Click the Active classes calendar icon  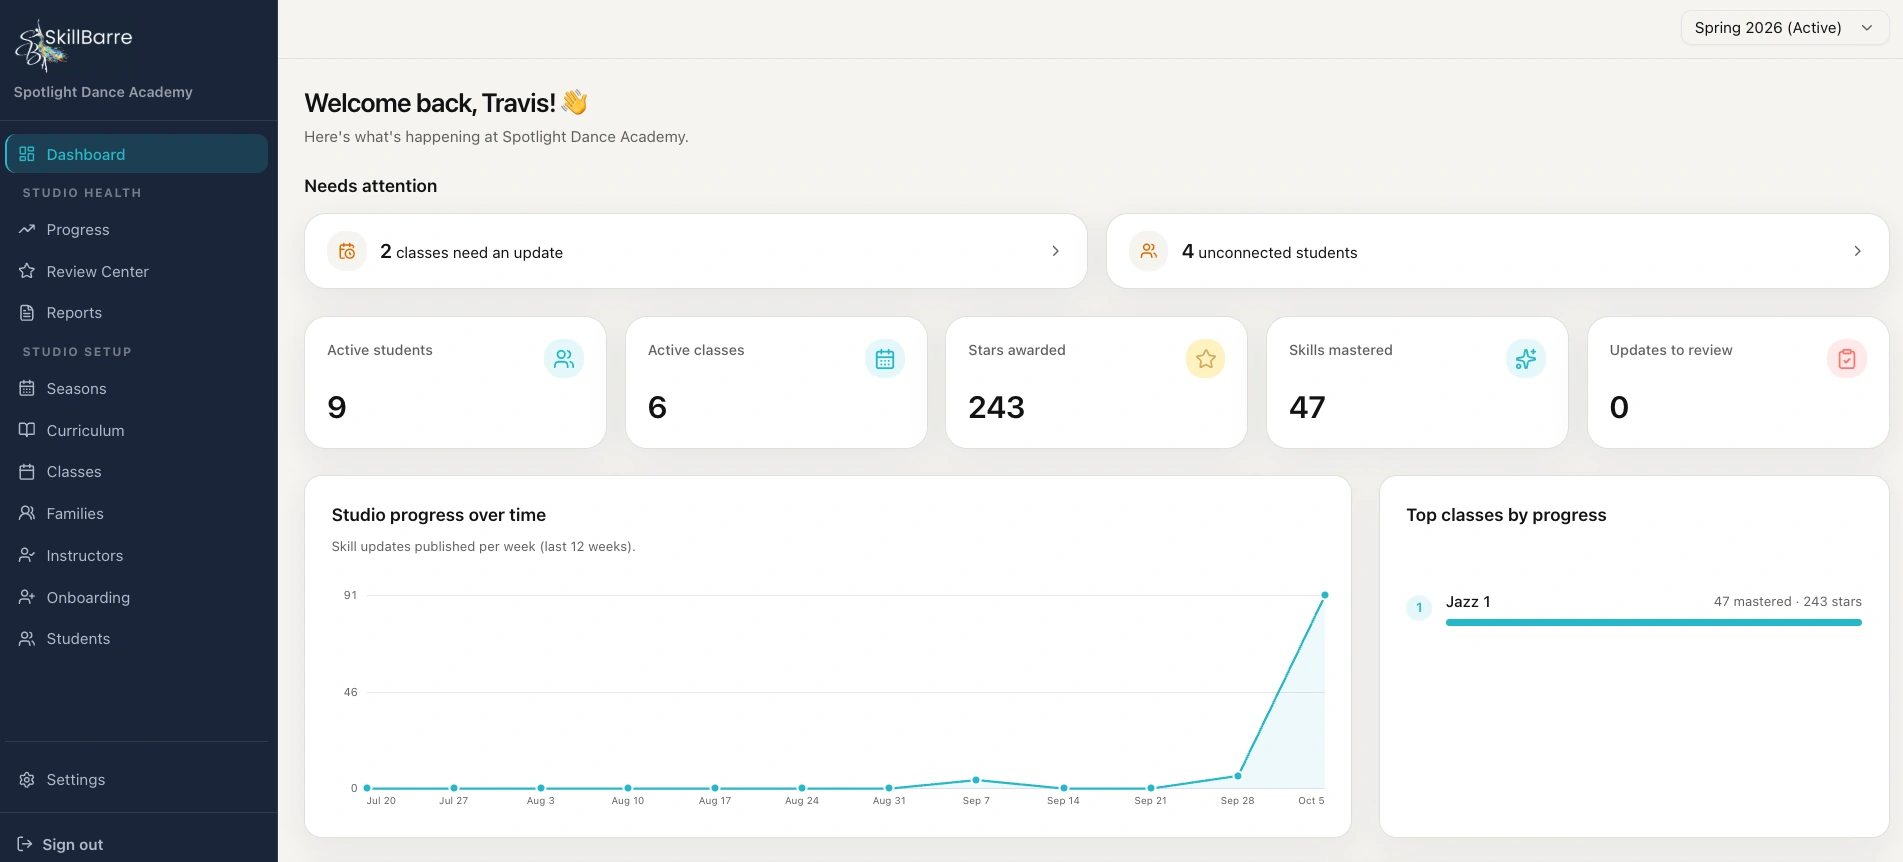(885, 359)
